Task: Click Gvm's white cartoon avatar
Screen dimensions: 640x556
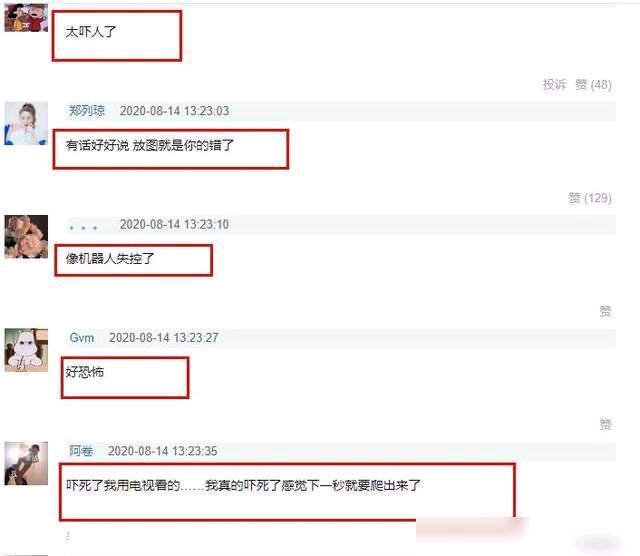Action: coord(26,350)
